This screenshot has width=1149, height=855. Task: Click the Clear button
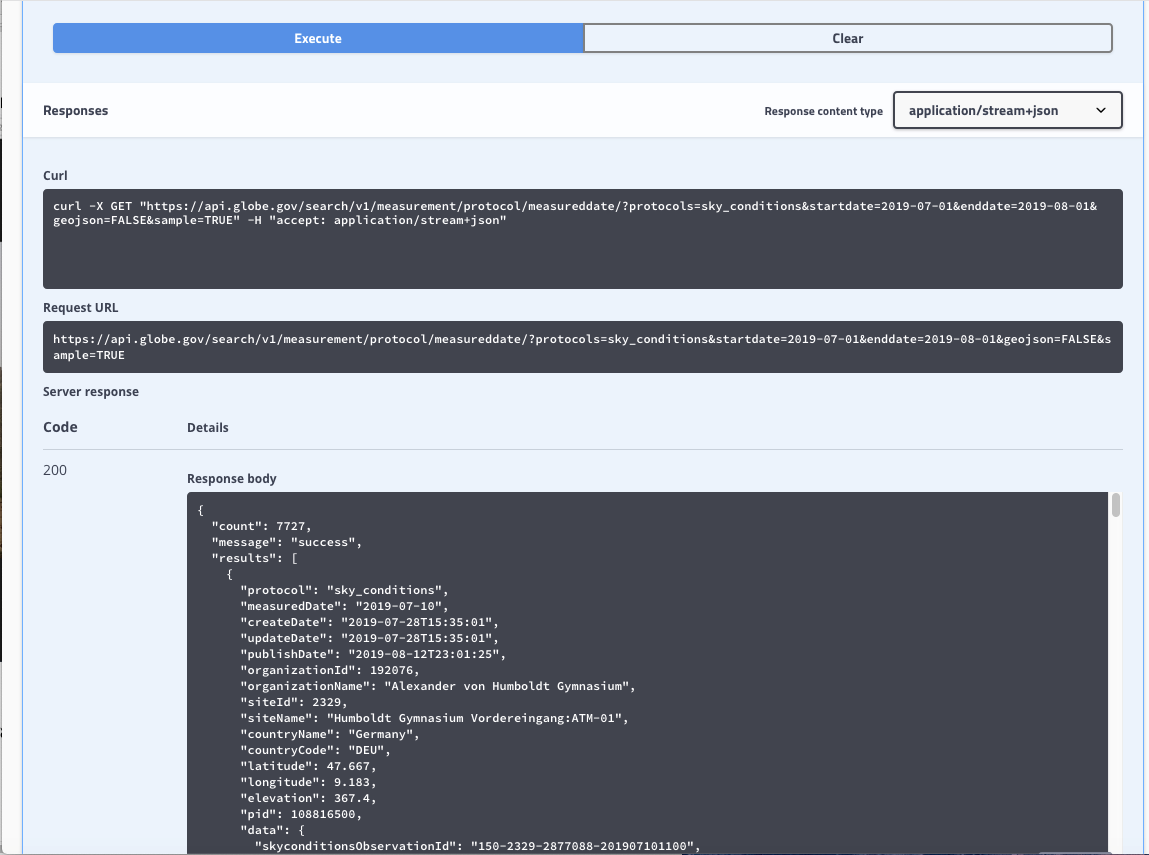847,39
